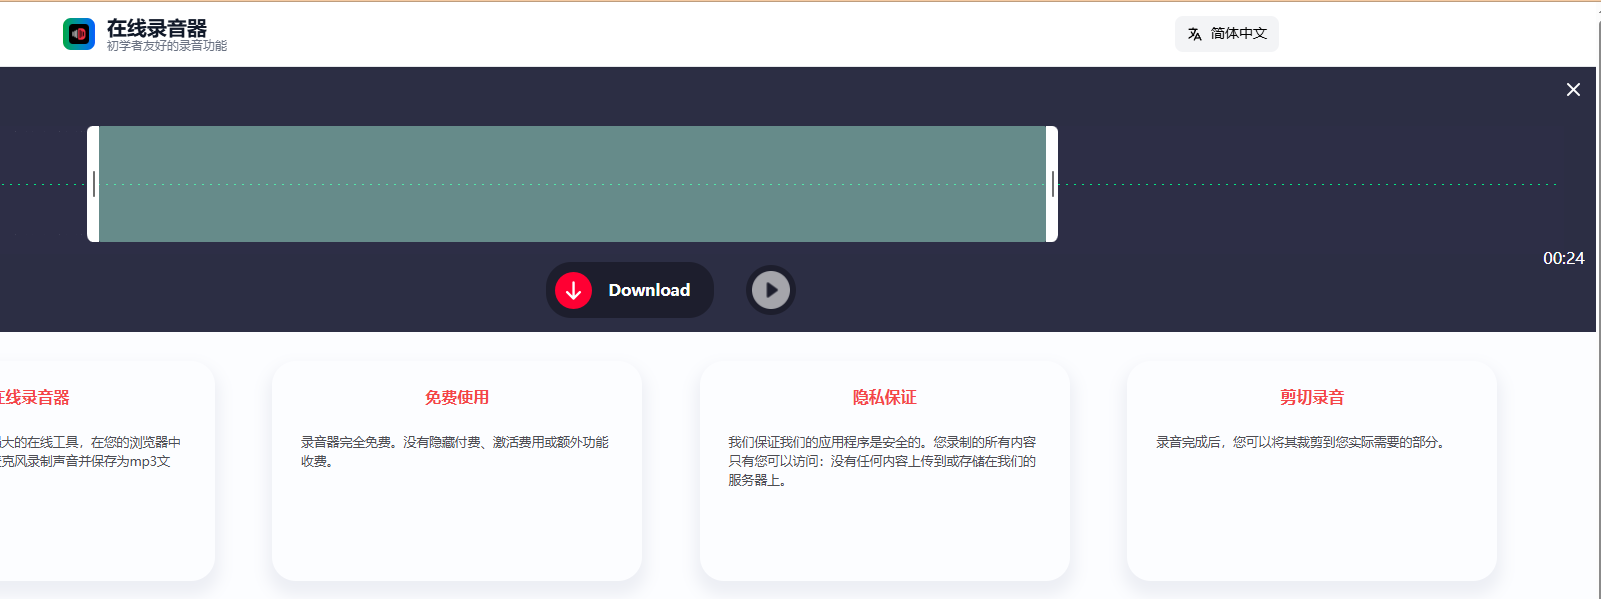Click the 初学者友好的录音功能 subtitle
Screen dimensions: 1601x599
(167, 46)
